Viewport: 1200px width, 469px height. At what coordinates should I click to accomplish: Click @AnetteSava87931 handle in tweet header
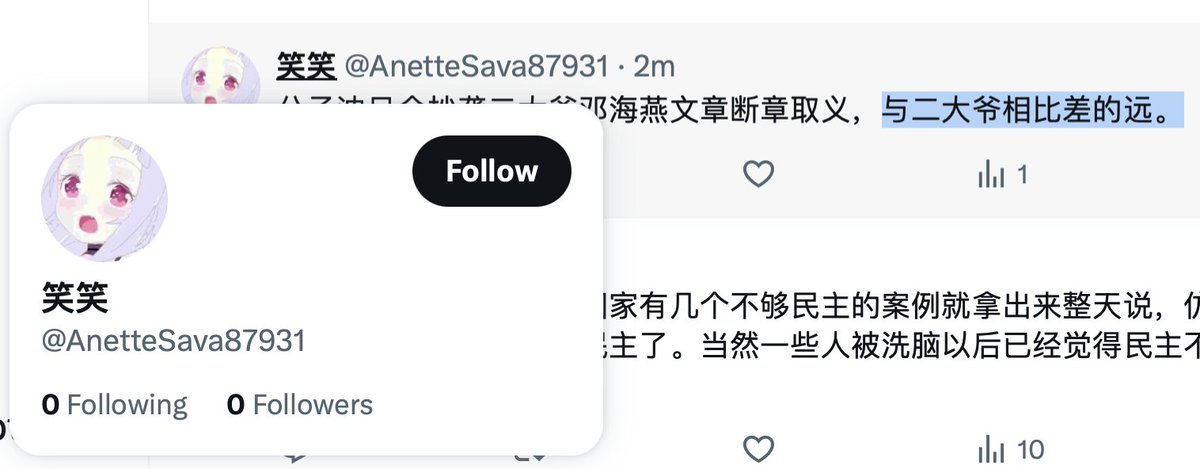(476, 67)
